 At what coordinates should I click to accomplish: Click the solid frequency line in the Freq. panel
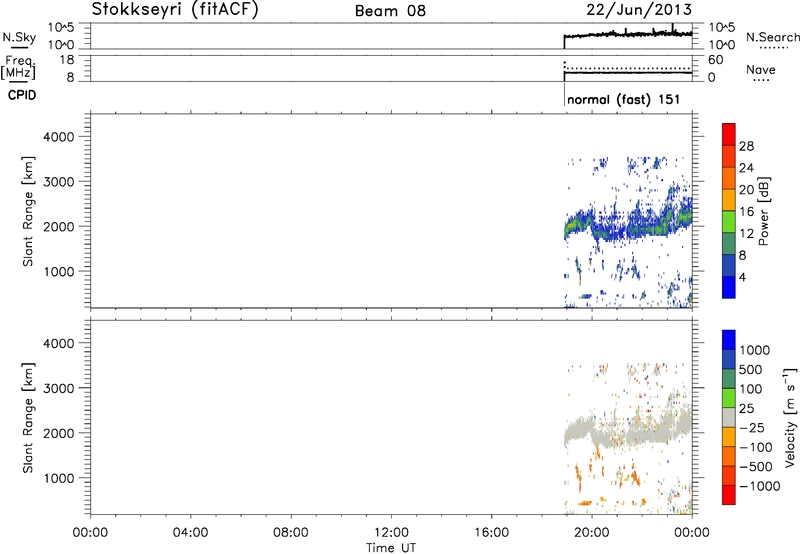pos(628,72)
